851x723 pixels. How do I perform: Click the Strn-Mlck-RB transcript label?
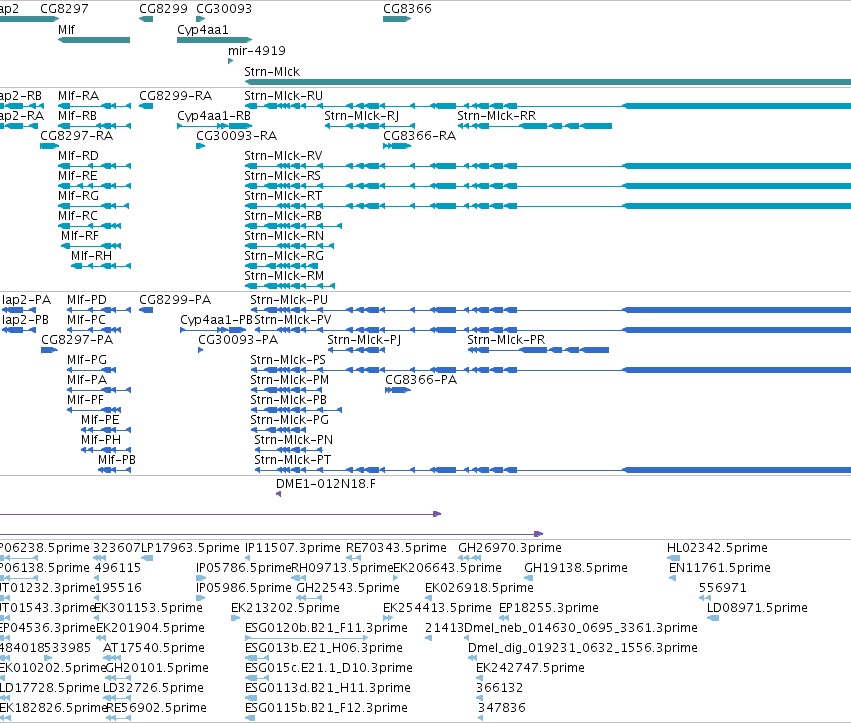(283, 215)
